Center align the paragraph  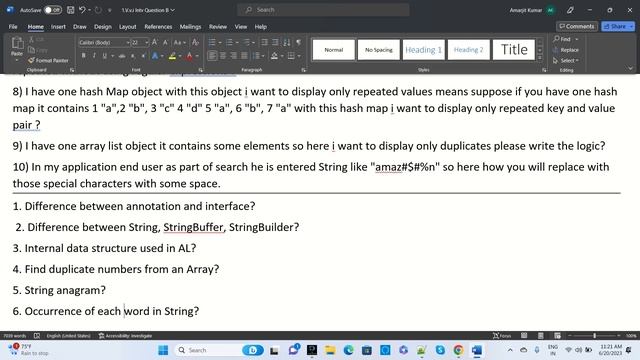[223, 56]
